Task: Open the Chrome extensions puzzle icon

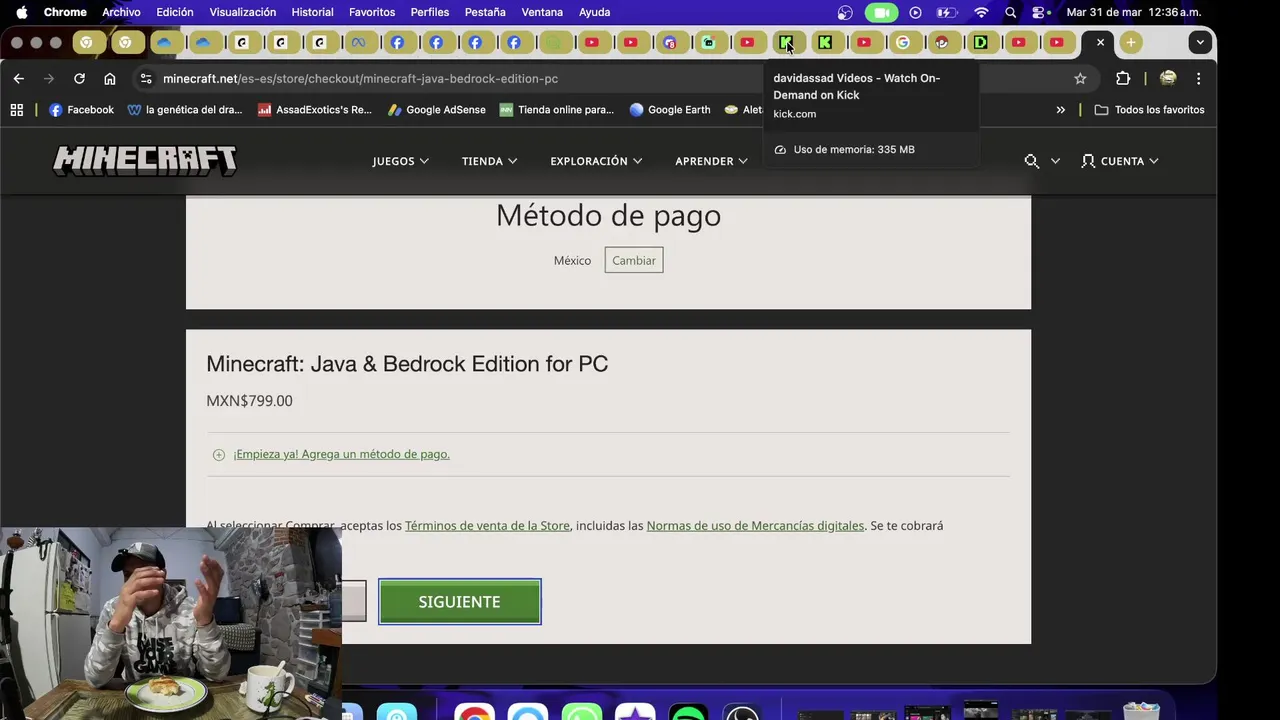Action: (1123, 78)
